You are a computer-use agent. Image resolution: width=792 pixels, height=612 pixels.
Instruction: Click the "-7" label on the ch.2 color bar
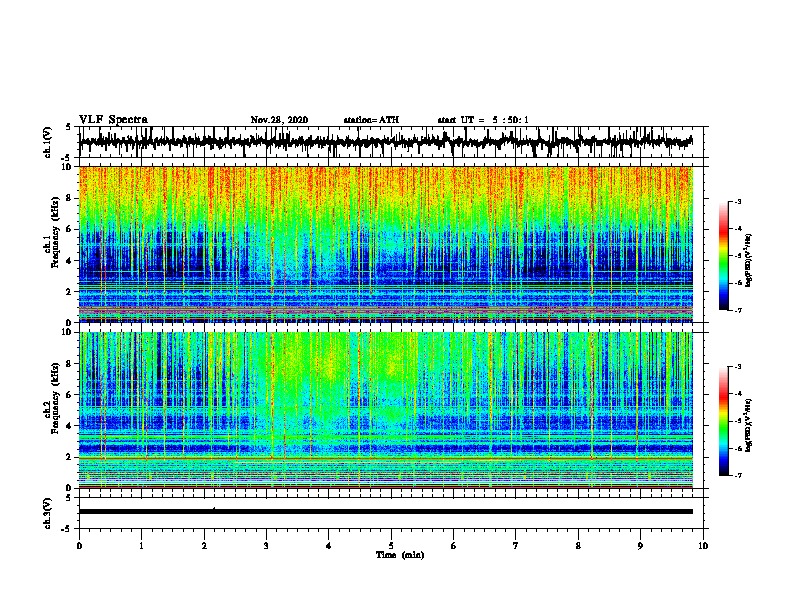click(x=737, y=475)
